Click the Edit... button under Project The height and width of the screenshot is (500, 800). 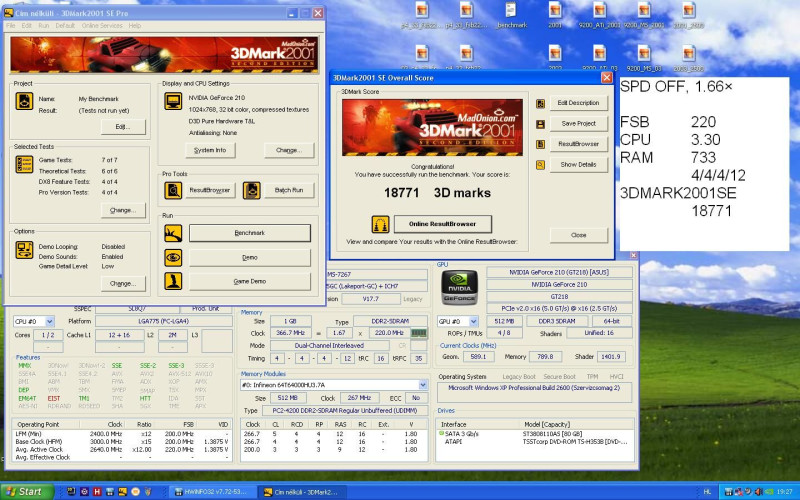tap(123, 127)
